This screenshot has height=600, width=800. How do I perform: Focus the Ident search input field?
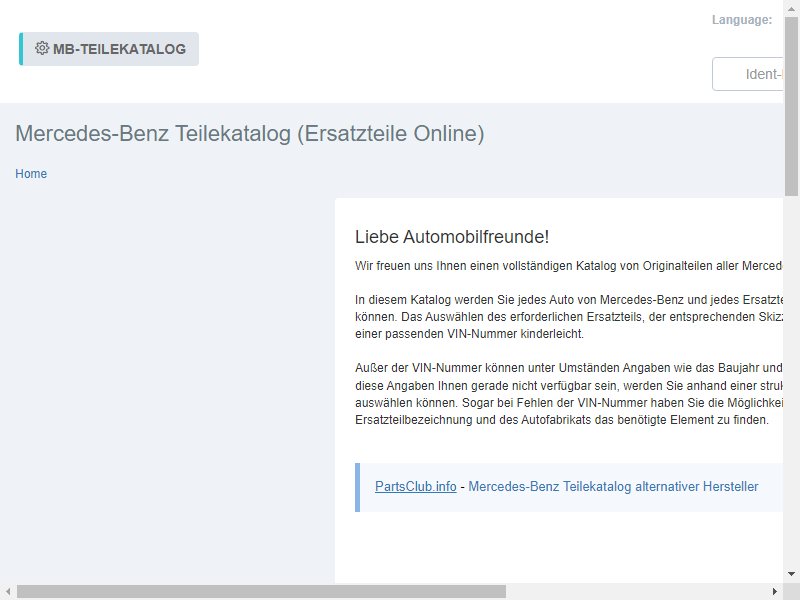[x=747, y=74]
